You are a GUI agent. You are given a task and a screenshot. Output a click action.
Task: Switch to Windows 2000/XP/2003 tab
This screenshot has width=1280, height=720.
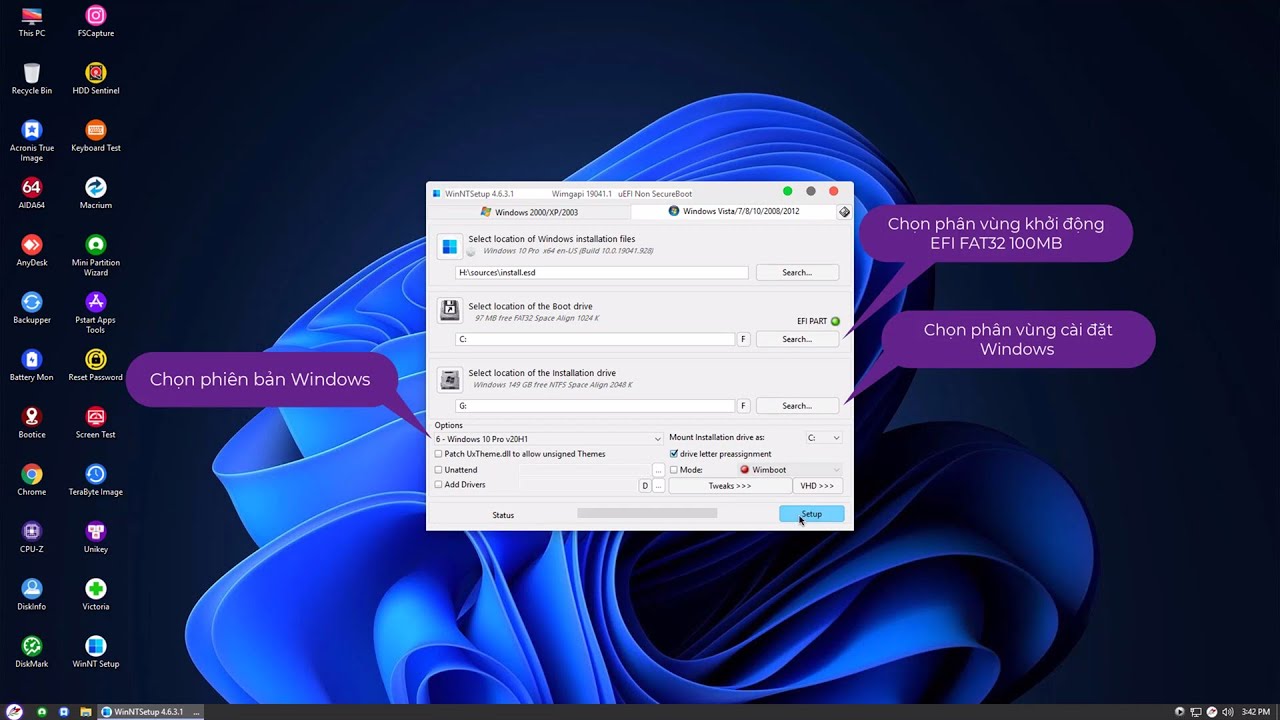click(528, 212)
